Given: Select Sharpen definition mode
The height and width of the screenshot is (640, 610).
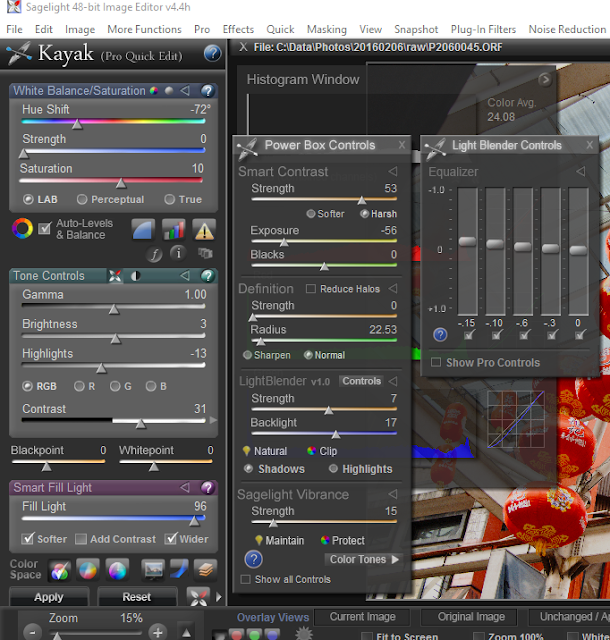Looking at the screenshot, I should [x=247, y=355].
